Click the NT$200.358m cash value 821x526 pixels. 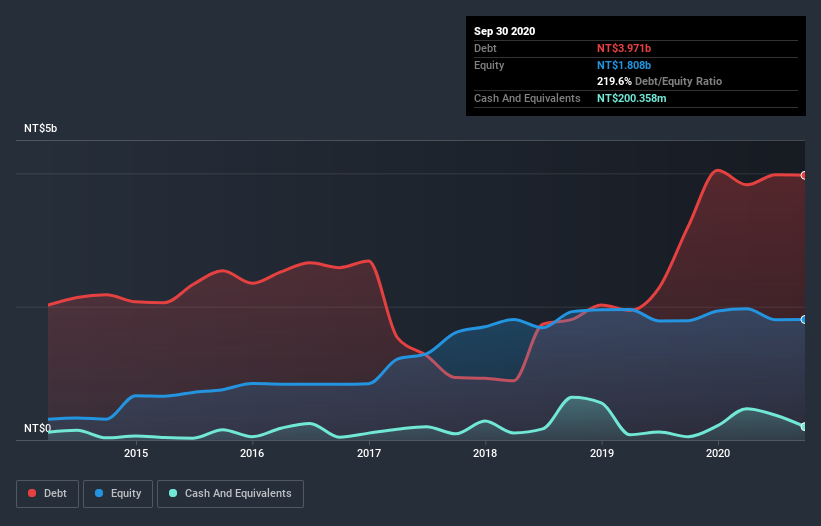631,98
